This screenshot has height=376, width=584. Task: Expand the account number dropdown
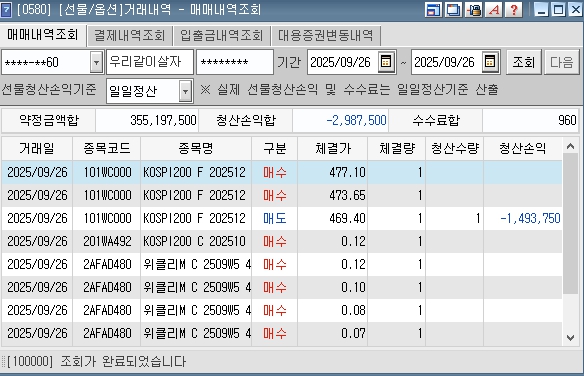coord(96,62)
